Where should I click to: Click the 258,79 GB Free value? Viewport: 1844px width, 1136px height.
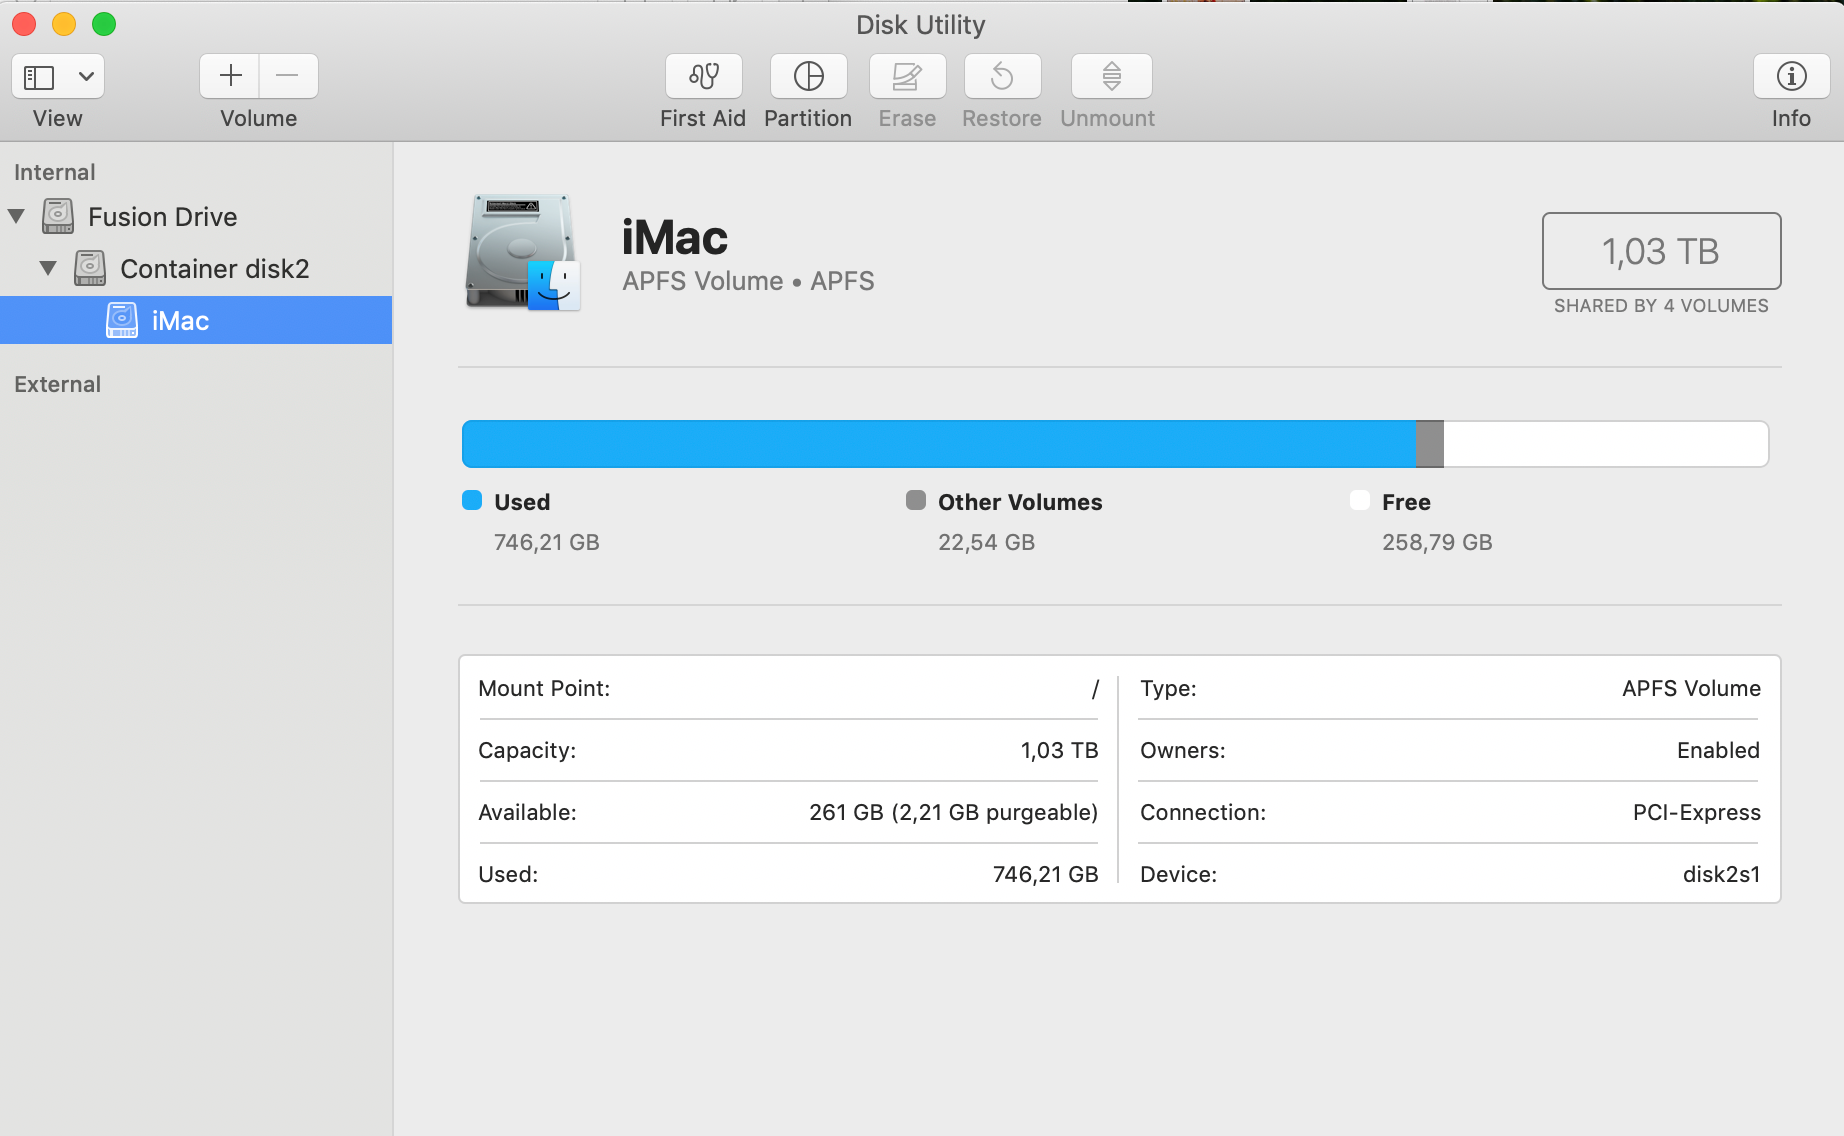click(1437, 542)
